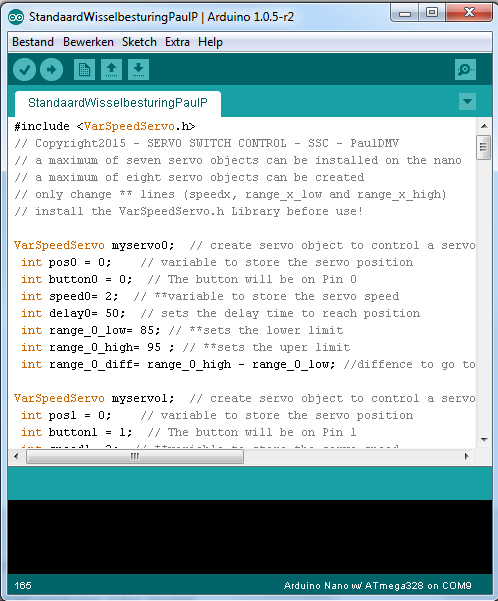This screenshot has height=601, width=498.
Task: Click the black console output area
Action: click(x=250, y=537)
